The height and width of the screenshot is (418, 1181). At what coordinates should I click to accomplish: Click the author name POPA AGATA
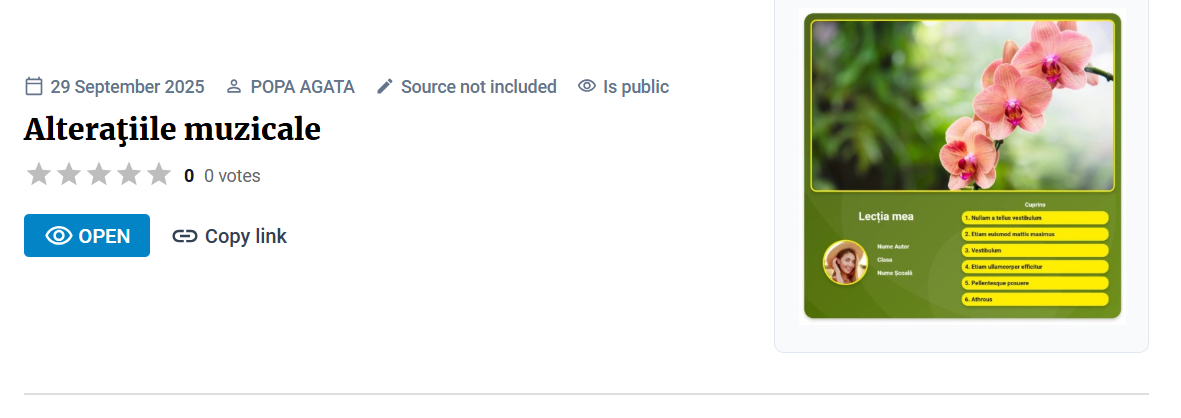pyautogui.click(x=302, y=86)
